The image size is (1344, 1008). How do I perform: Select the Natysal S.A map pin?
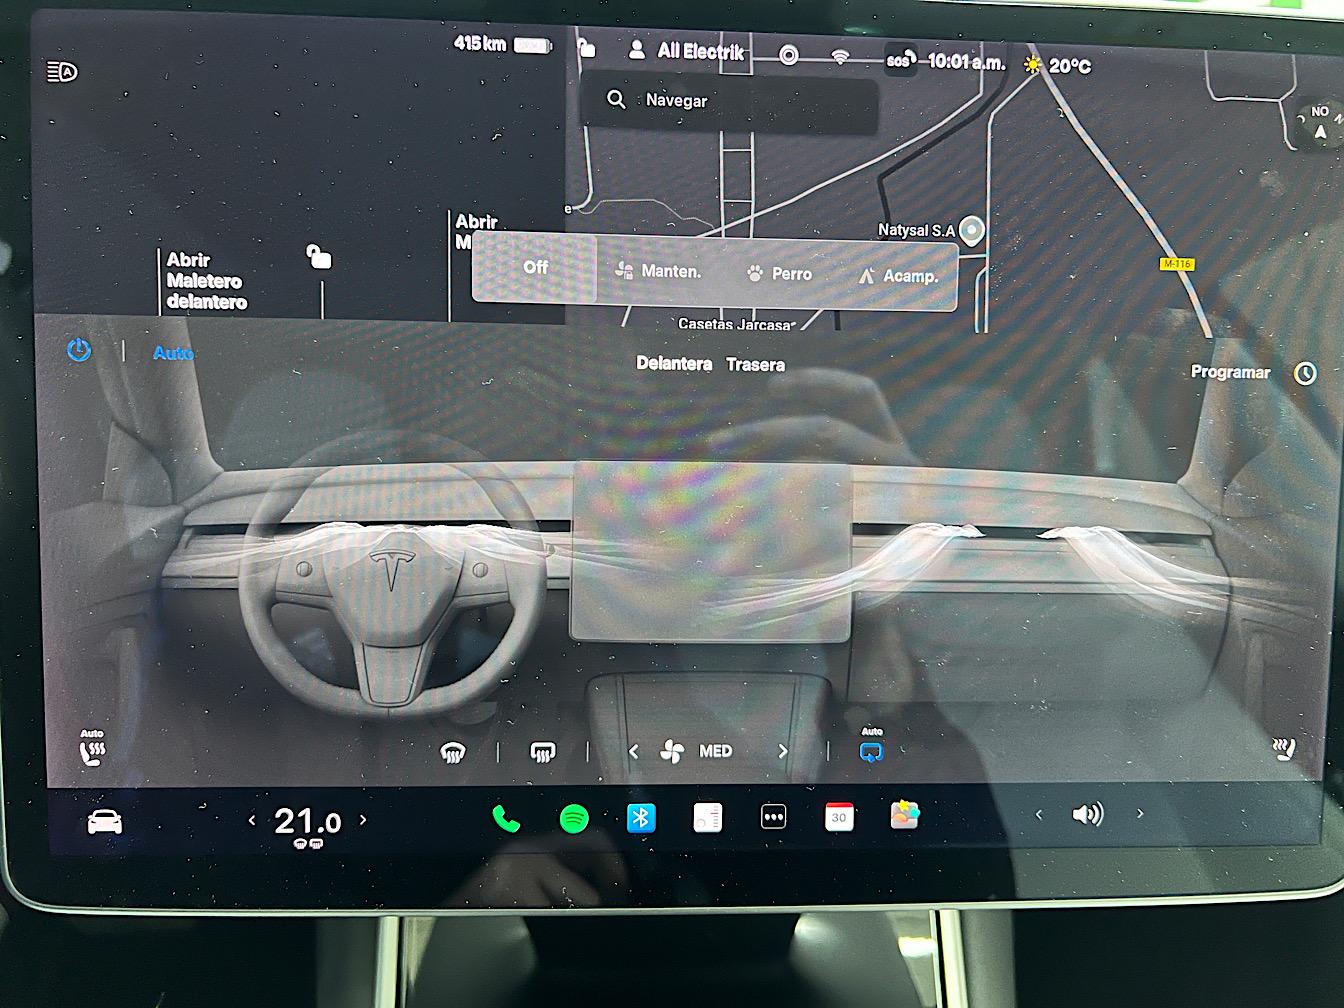[x=971, y=231]
